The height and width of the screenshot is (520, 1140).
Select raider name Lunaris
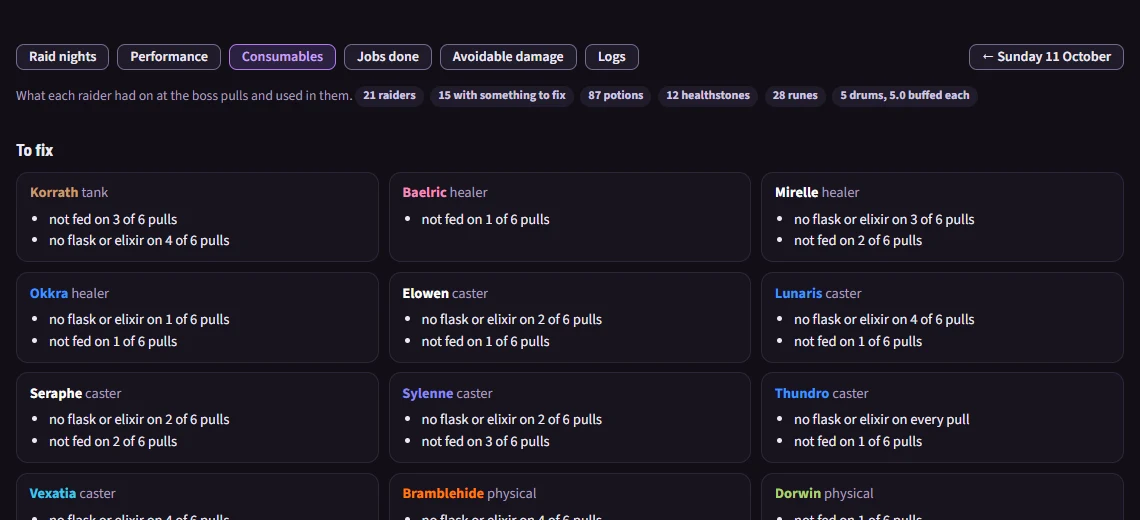point(798,293)
